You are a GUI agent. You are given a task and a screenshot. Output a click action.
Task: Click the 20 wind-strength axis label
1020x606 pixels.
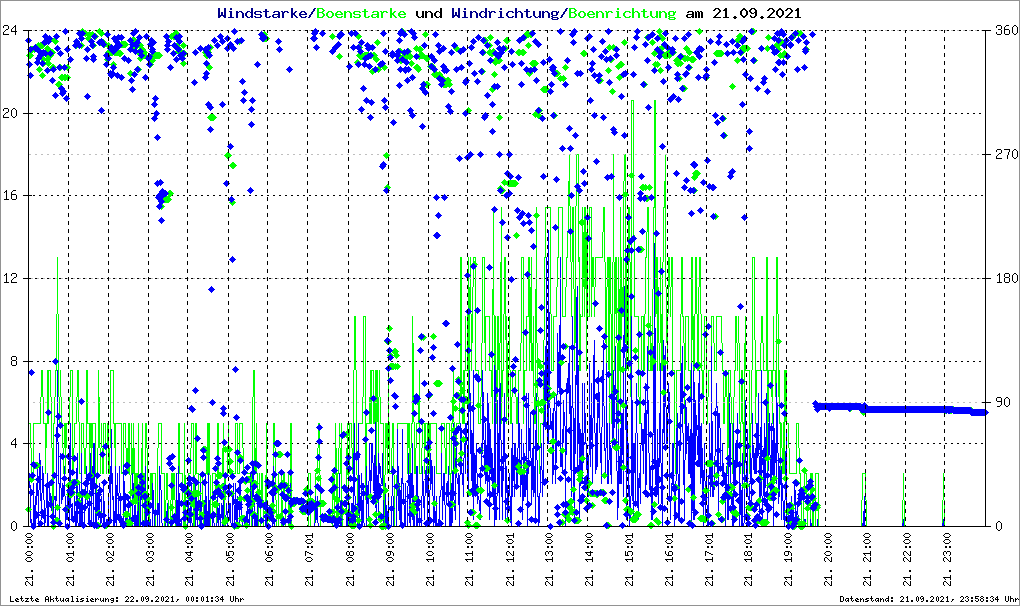click(9, 113)
